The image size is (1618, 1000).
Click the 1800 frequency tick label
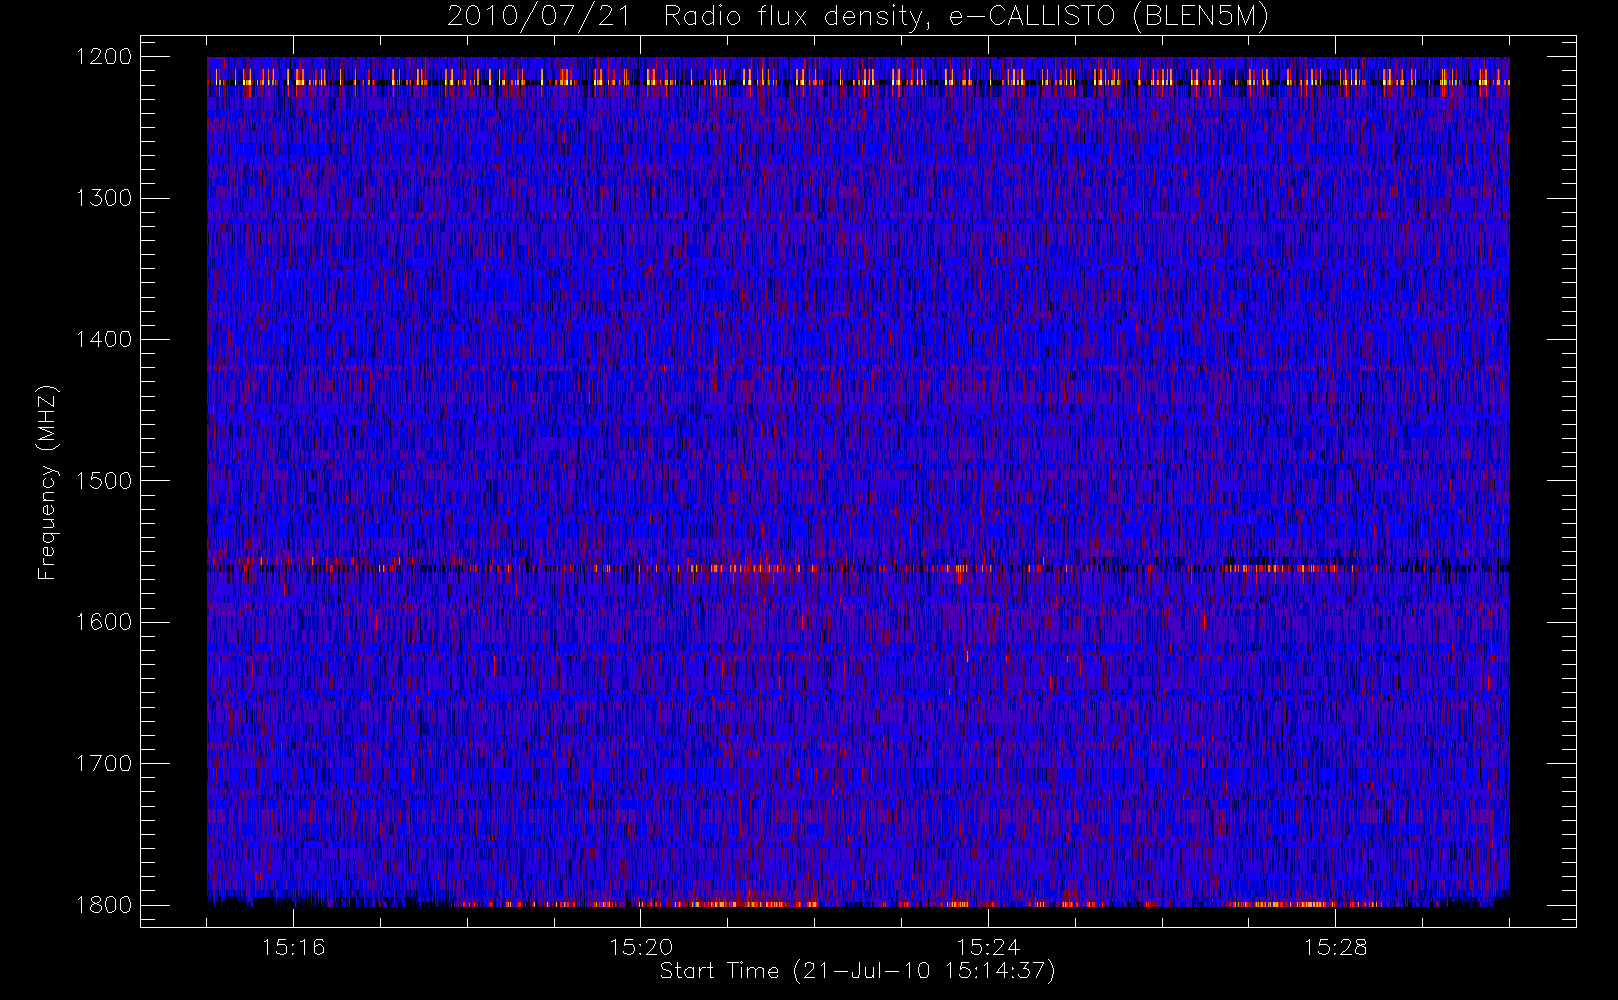pos(104,905)
